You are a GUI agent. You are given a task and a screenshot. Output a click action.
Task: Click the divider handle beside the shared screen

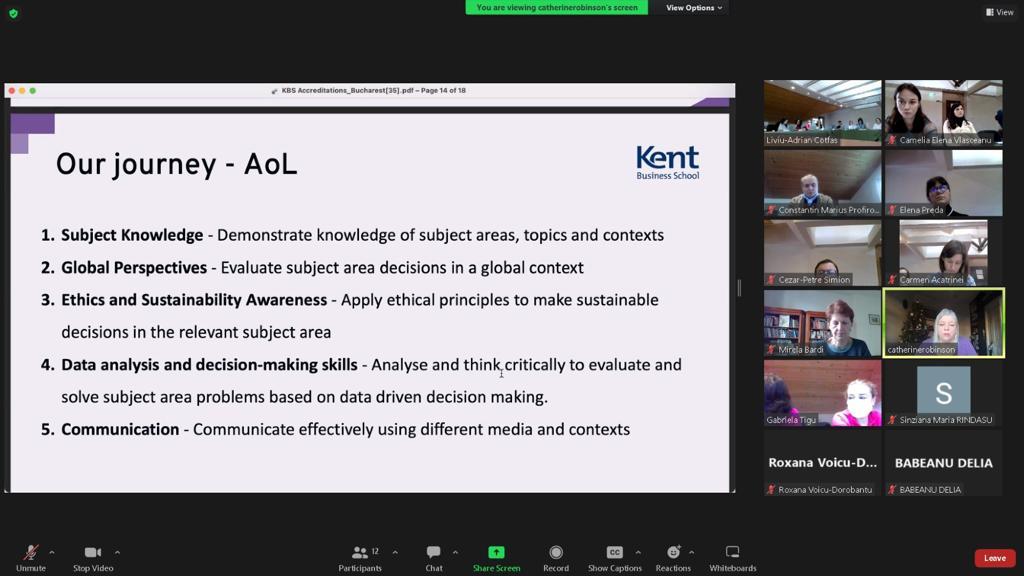(739, 288)
